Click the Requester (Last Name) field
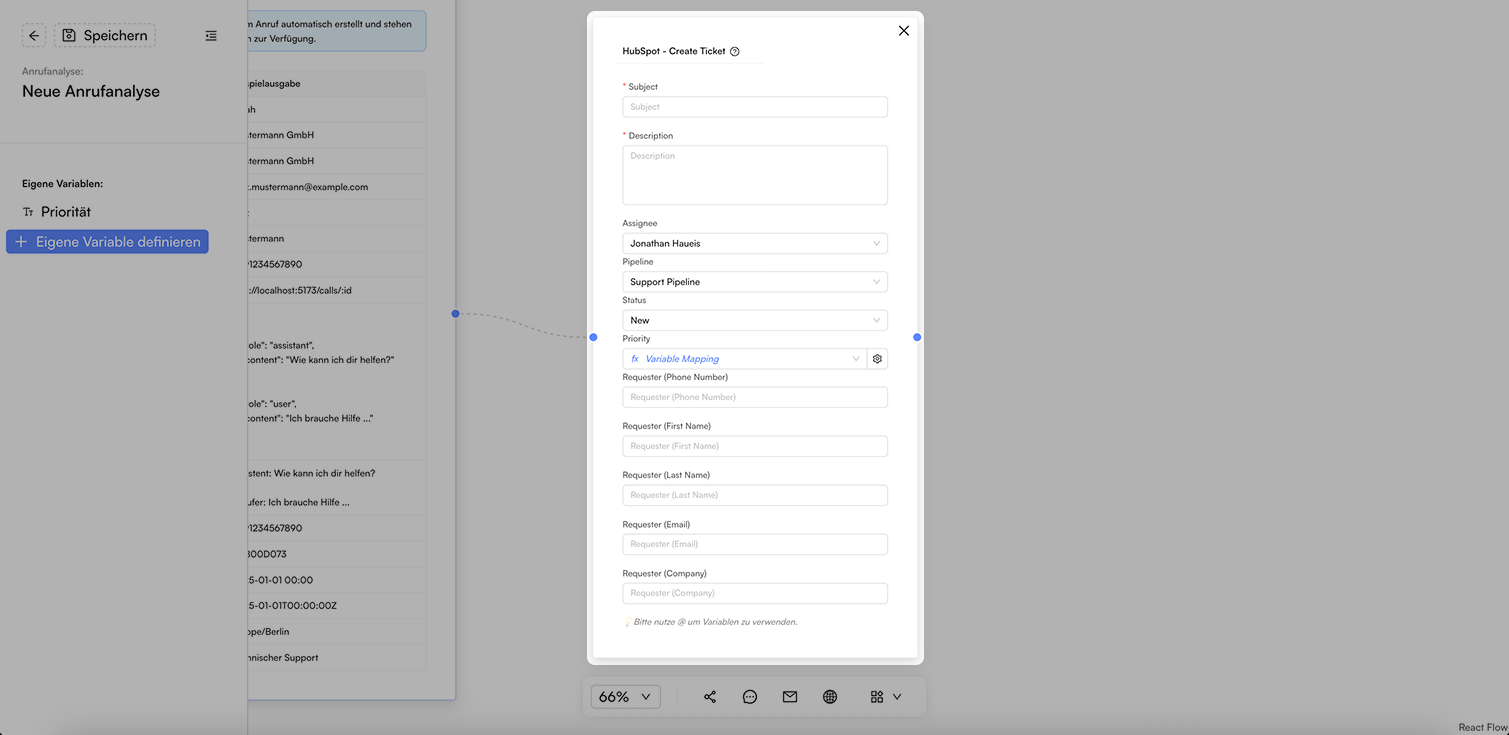 755,495
